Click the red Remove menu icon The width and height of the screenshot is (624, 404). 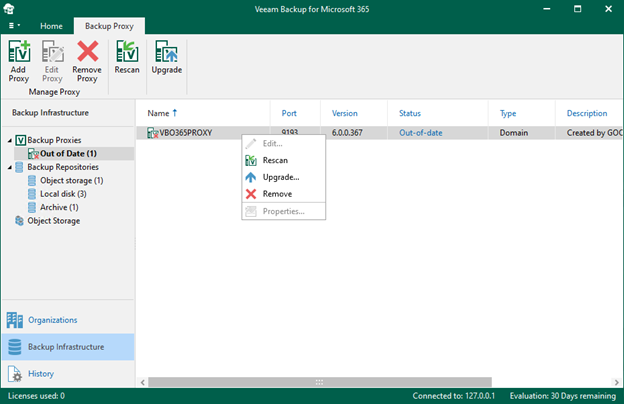tap(251, 194)
